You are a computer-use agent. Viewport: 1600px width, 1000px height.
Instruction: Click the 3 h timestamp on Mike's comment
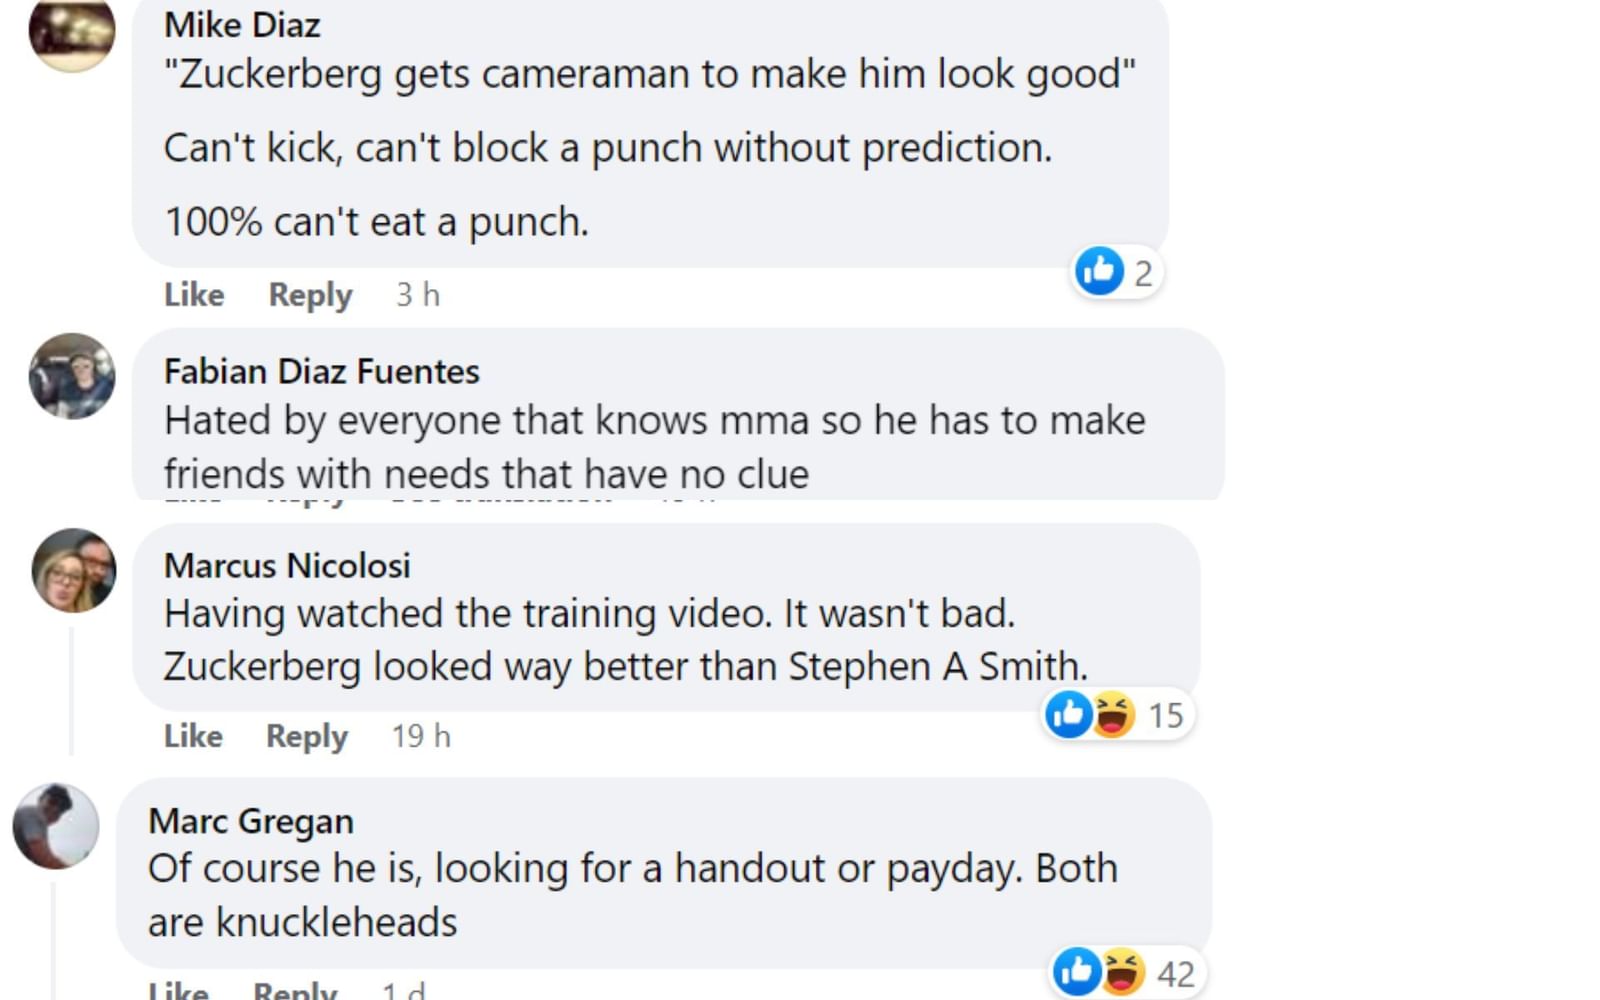[418, 295]
